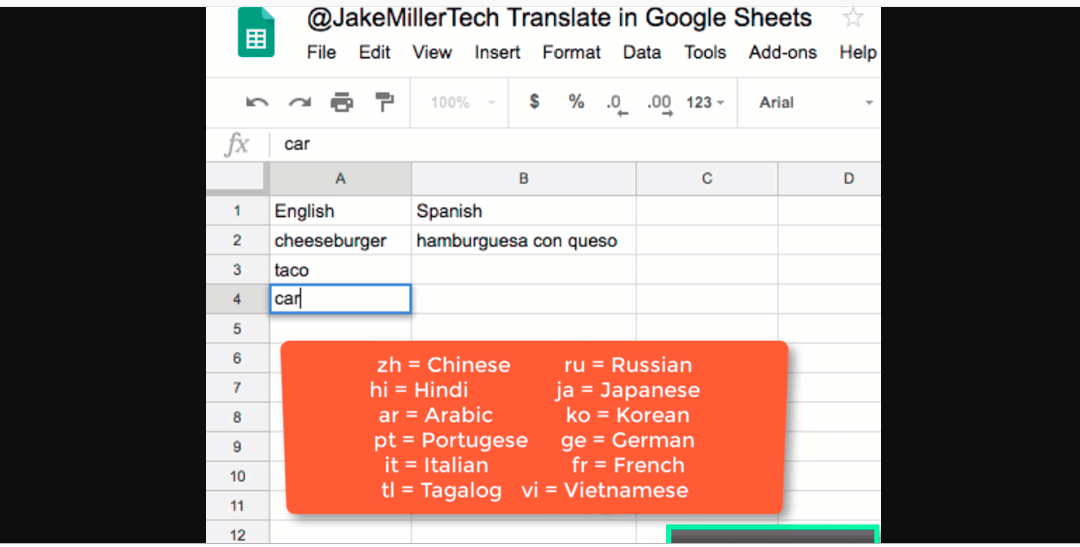Screen dimensions: 1080x547
Task: Print the spreadsheet
Action: pyautogui.click(x=342, y=103)
